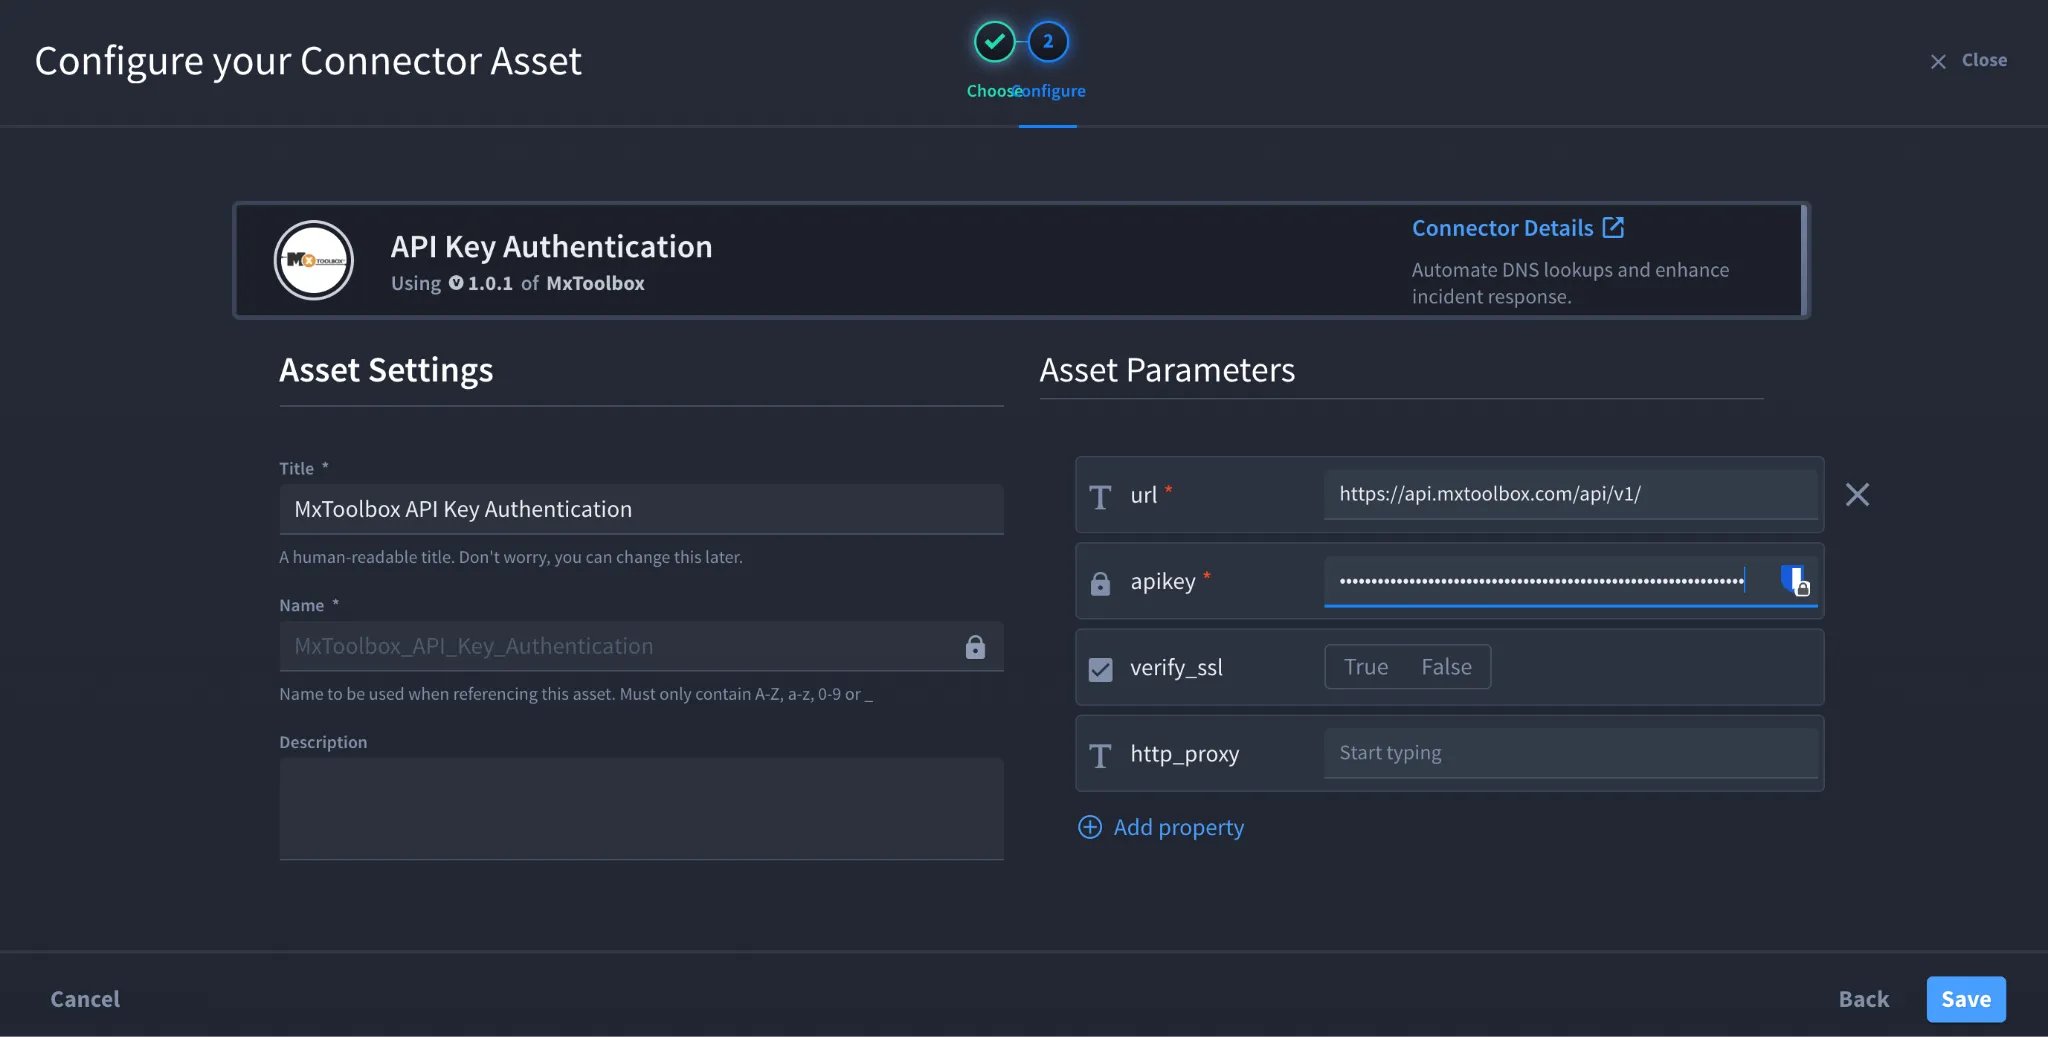Click the Name field lock icon
This screenshot has width=2048, height=1037.
tap(975, 647)
